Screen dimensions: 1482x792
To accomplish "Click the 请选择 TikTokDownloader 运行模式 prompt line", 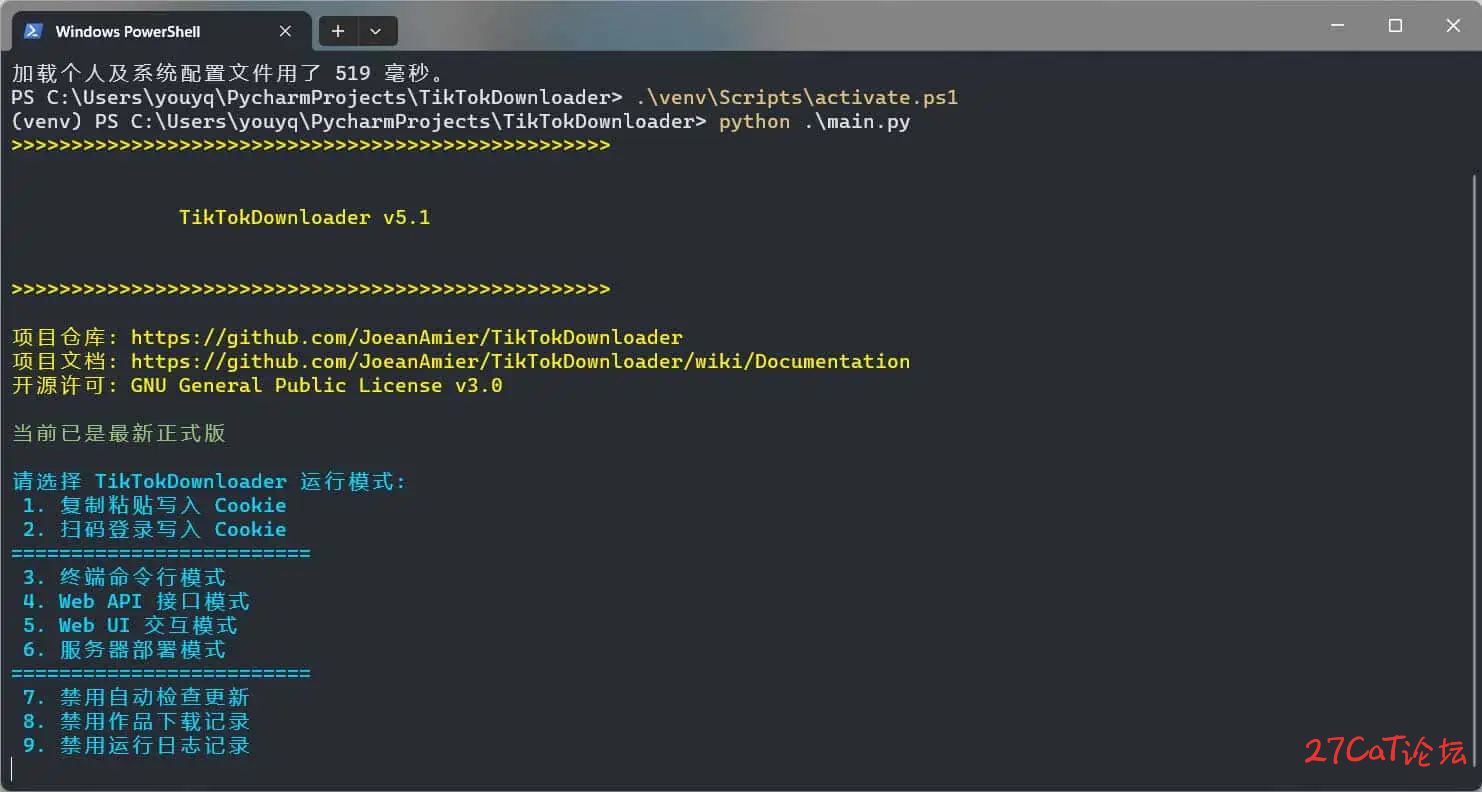I will tap(209, 481).
